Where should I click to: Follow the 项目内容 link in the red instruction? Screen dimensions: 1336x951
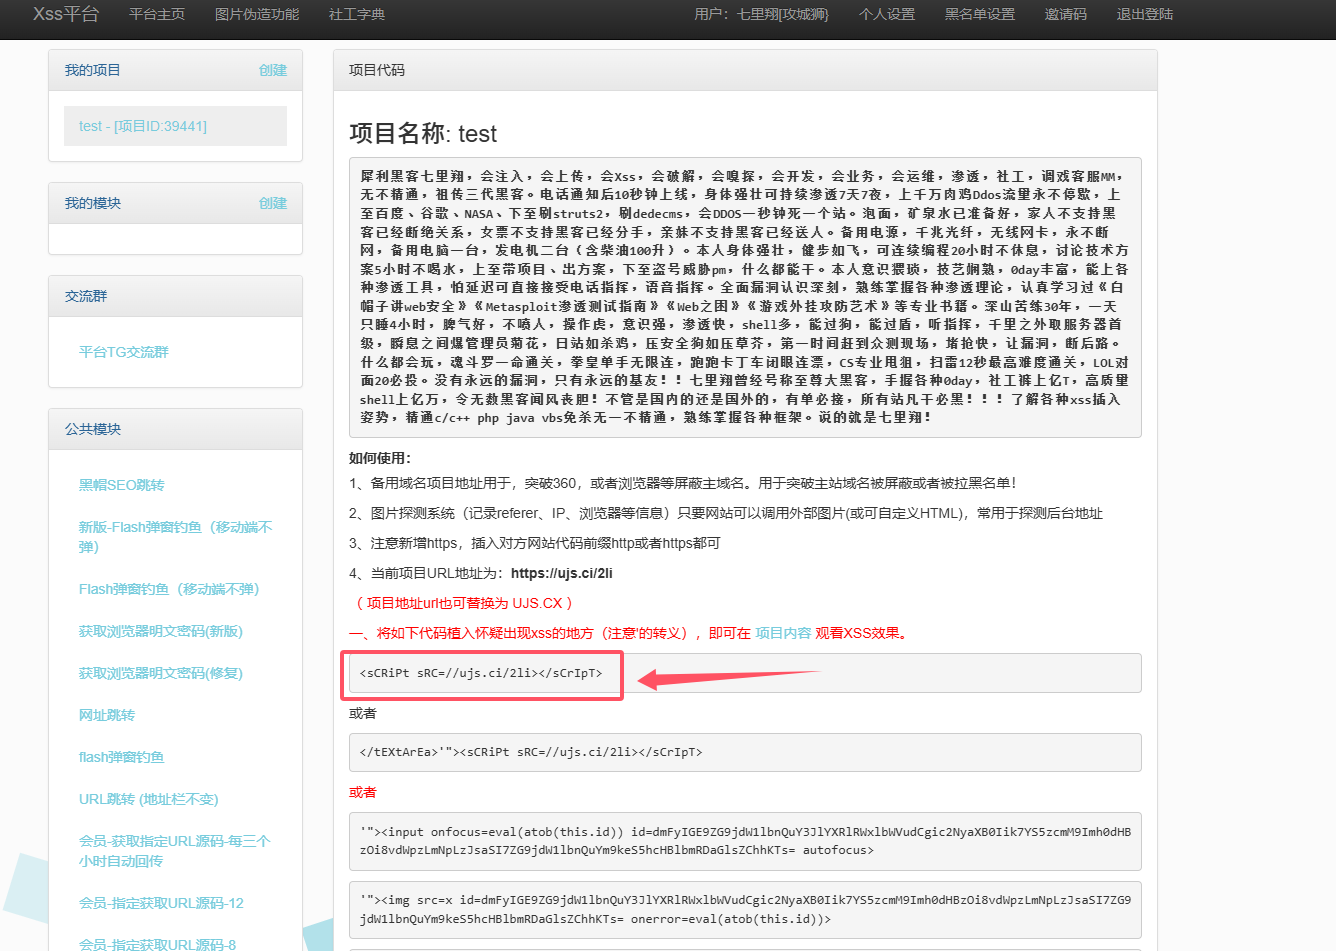coord(783,633)
